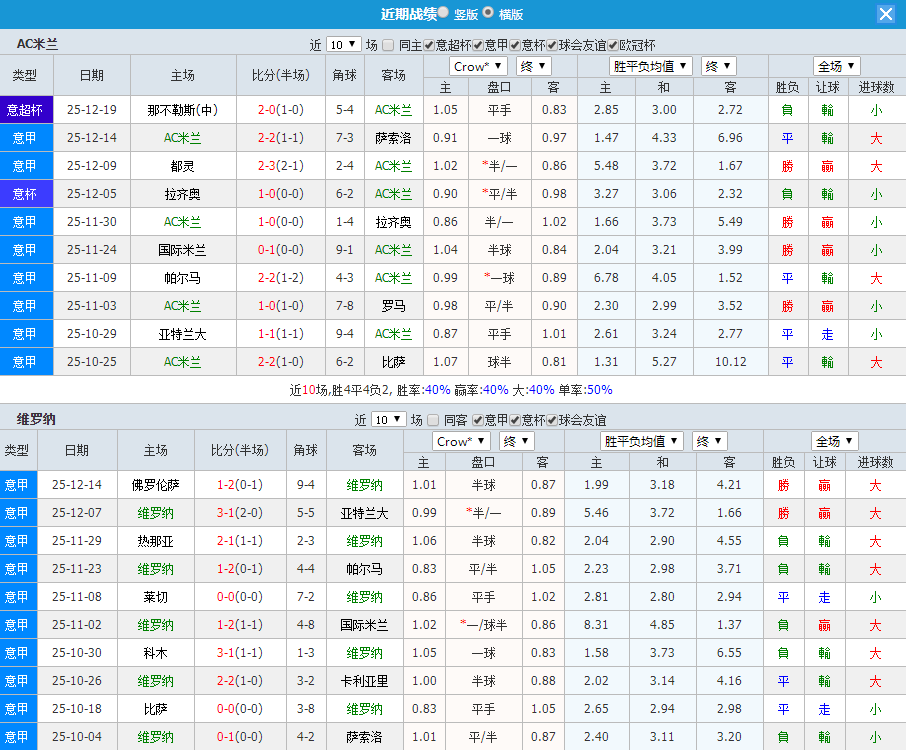Open the 全场 scope dropdown in 维罗纳 section

point(834,440)
